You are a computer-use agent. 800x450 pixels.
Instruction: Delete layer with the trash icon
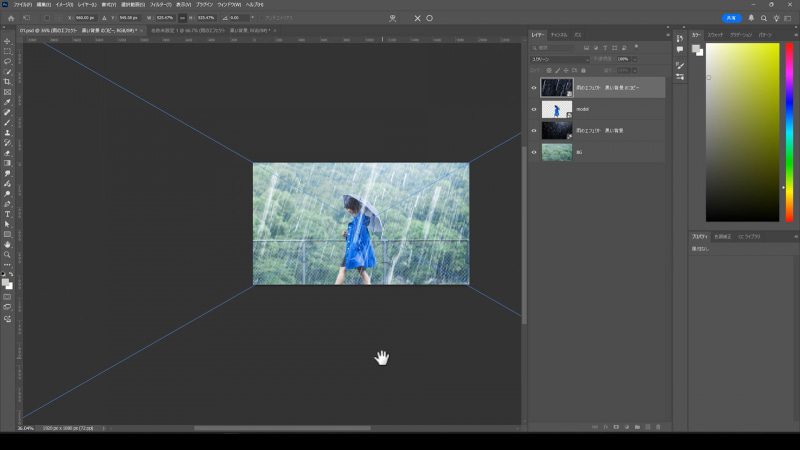click(658, 427)
